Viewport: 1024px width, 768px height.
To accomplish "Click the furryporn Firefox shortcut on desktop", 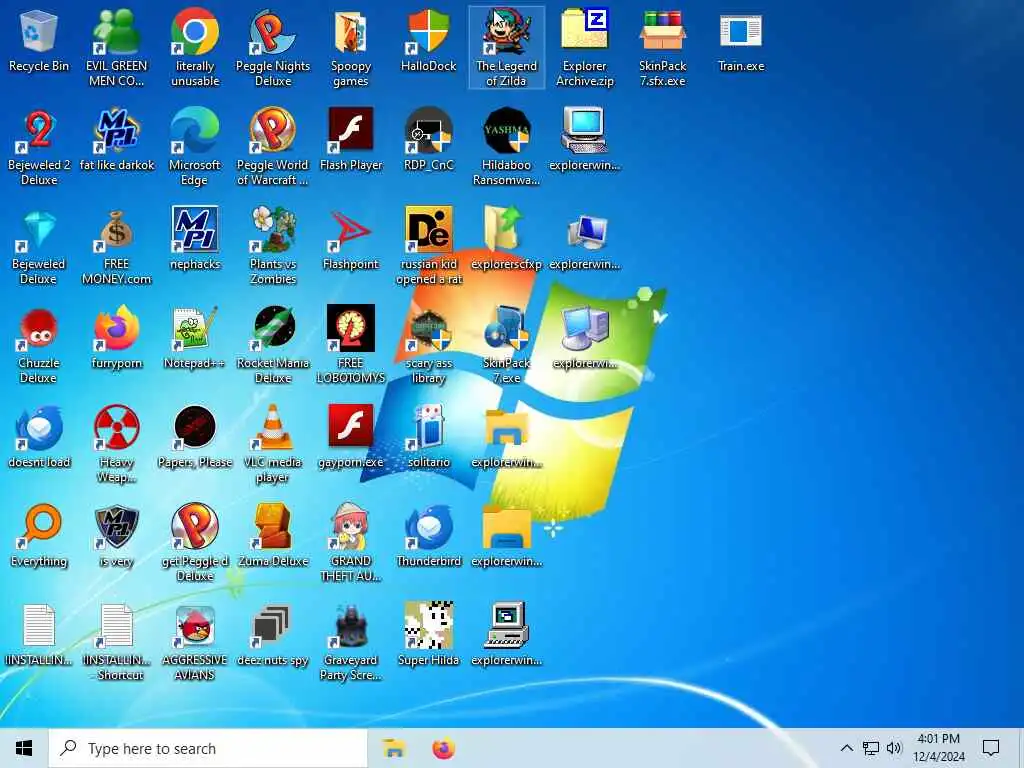I will click(x=116, y=329).
